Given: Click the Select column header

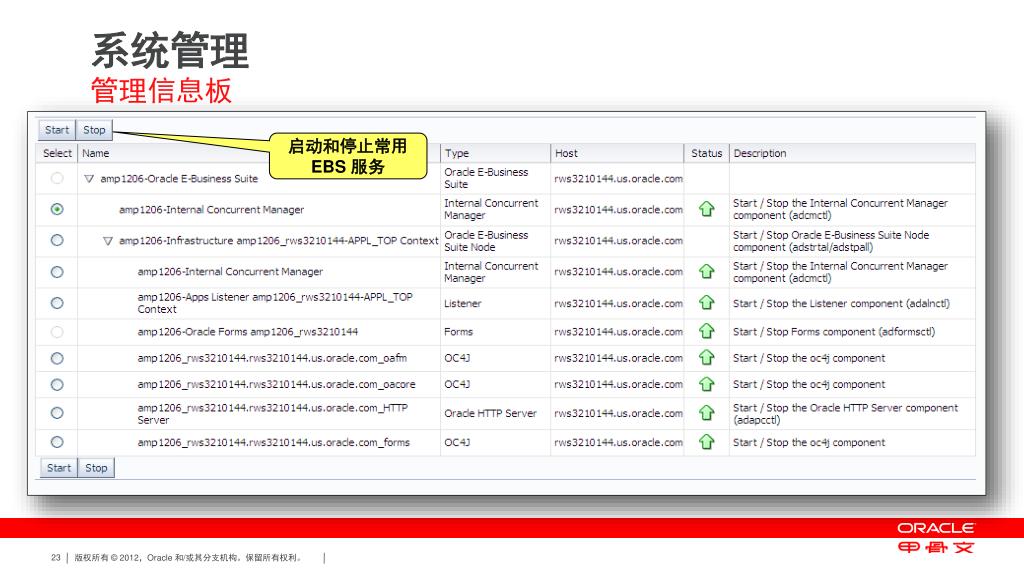Looking at the screenshot, I should click(x=57, y=153).
